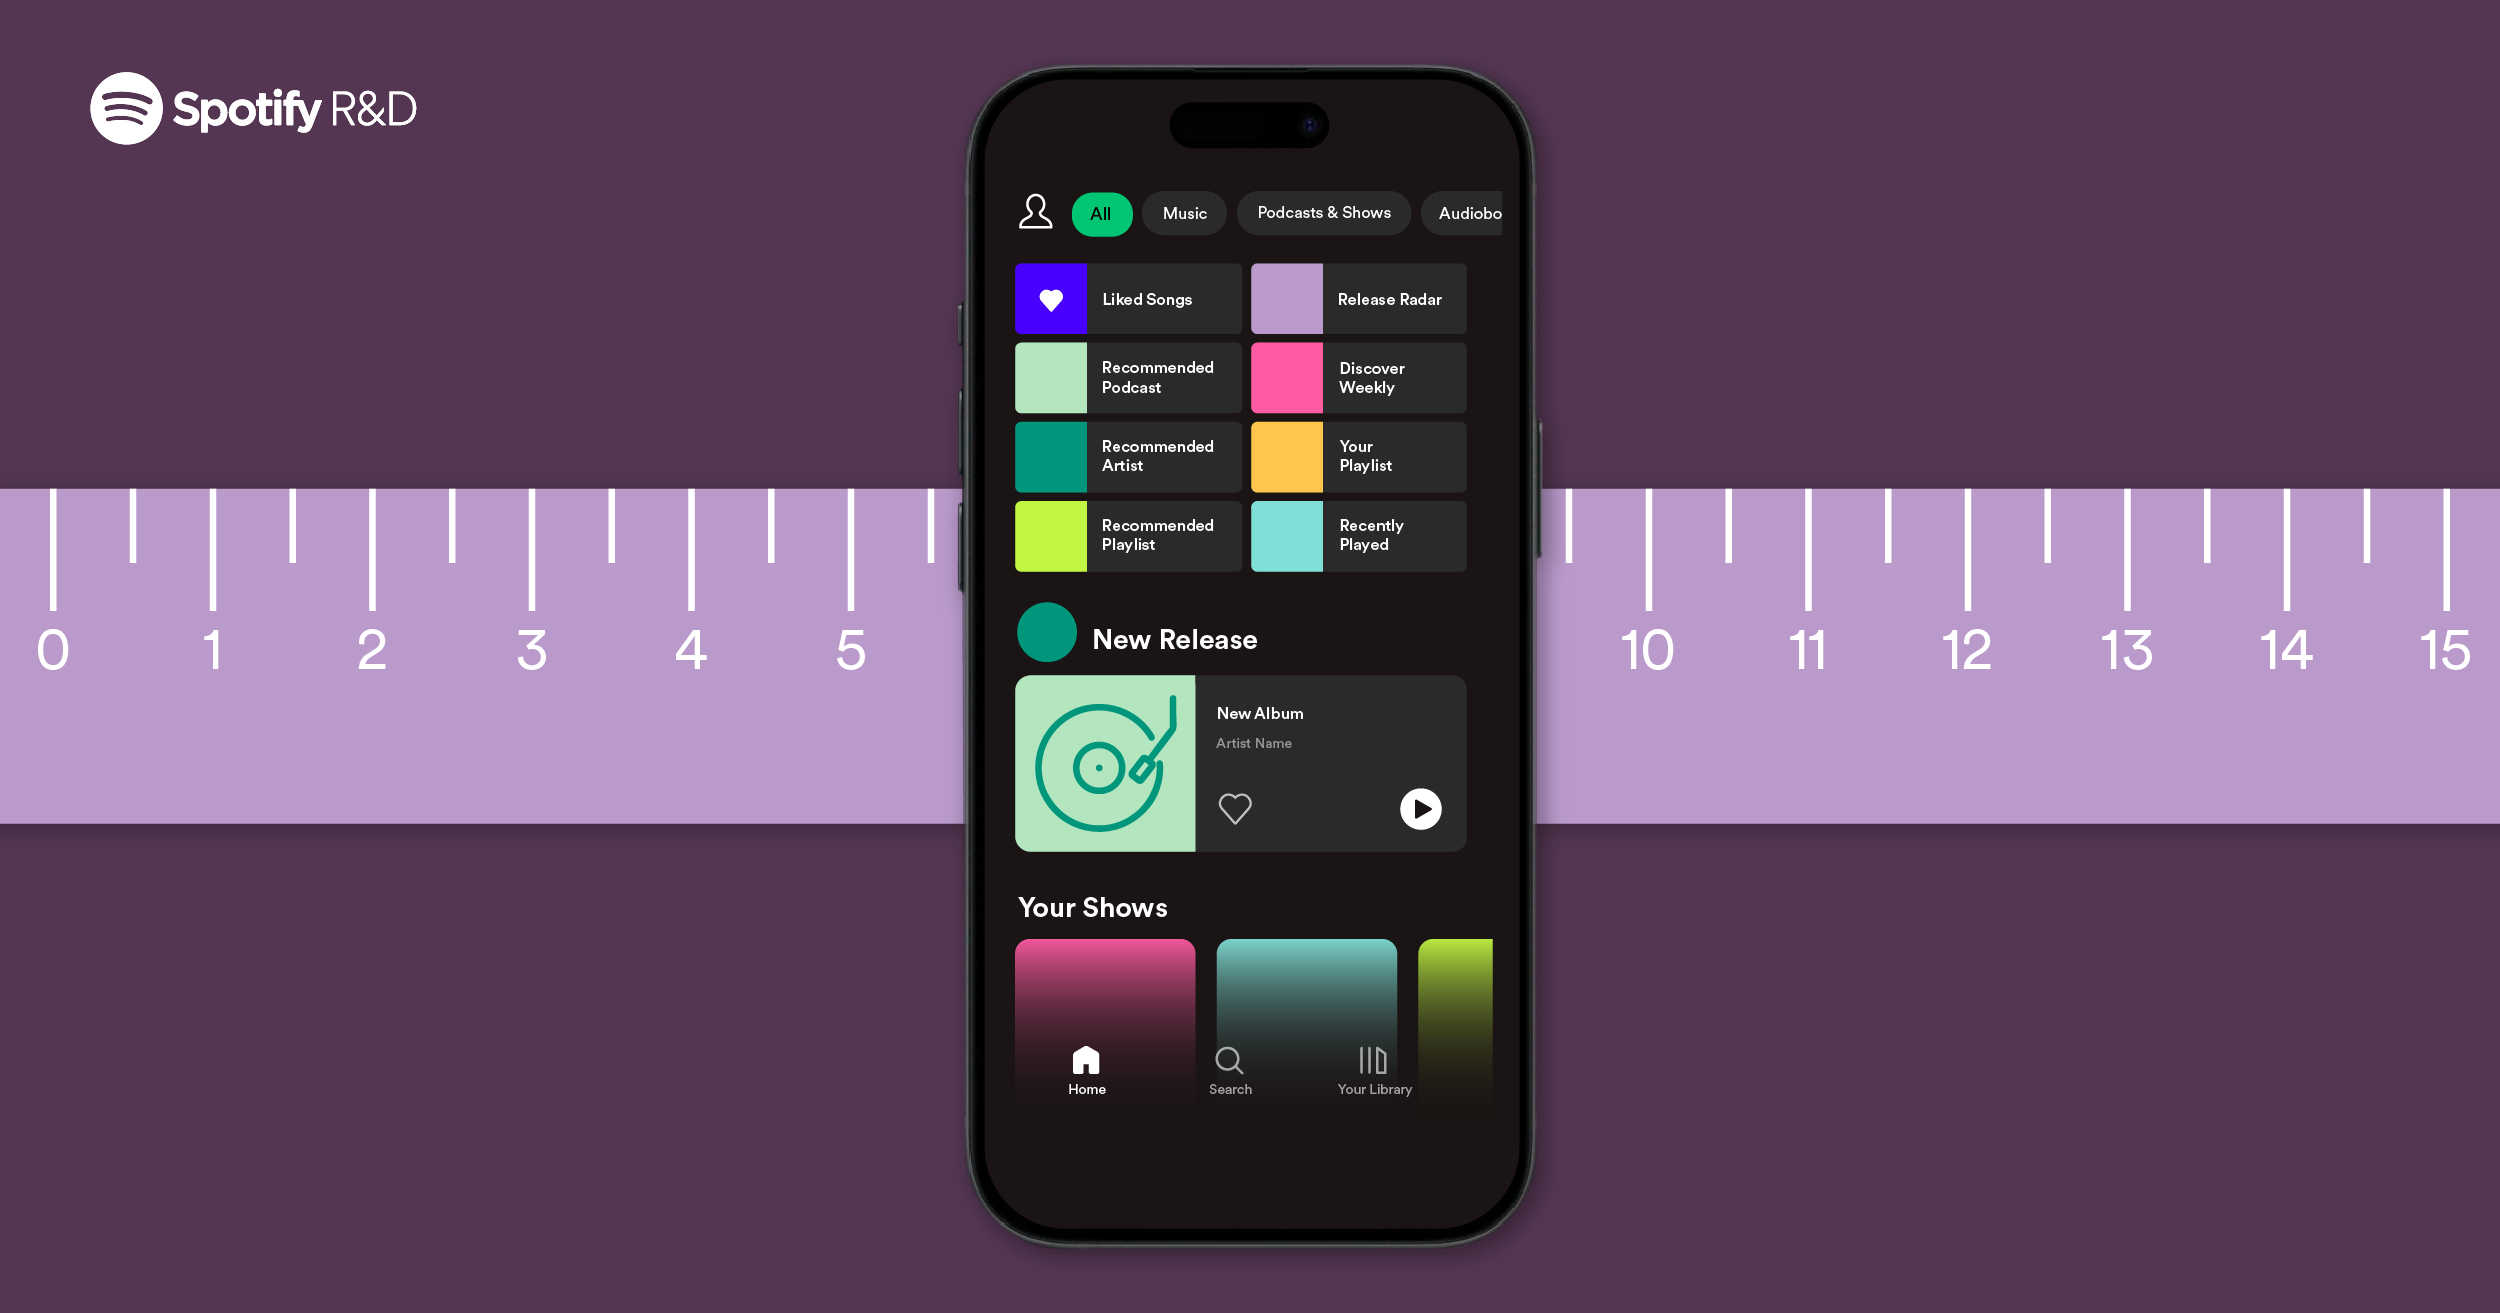Select the Release Radar icon
Image resolution: width=2500 pixels, height=1313 pixels.
click(1286, 299)
